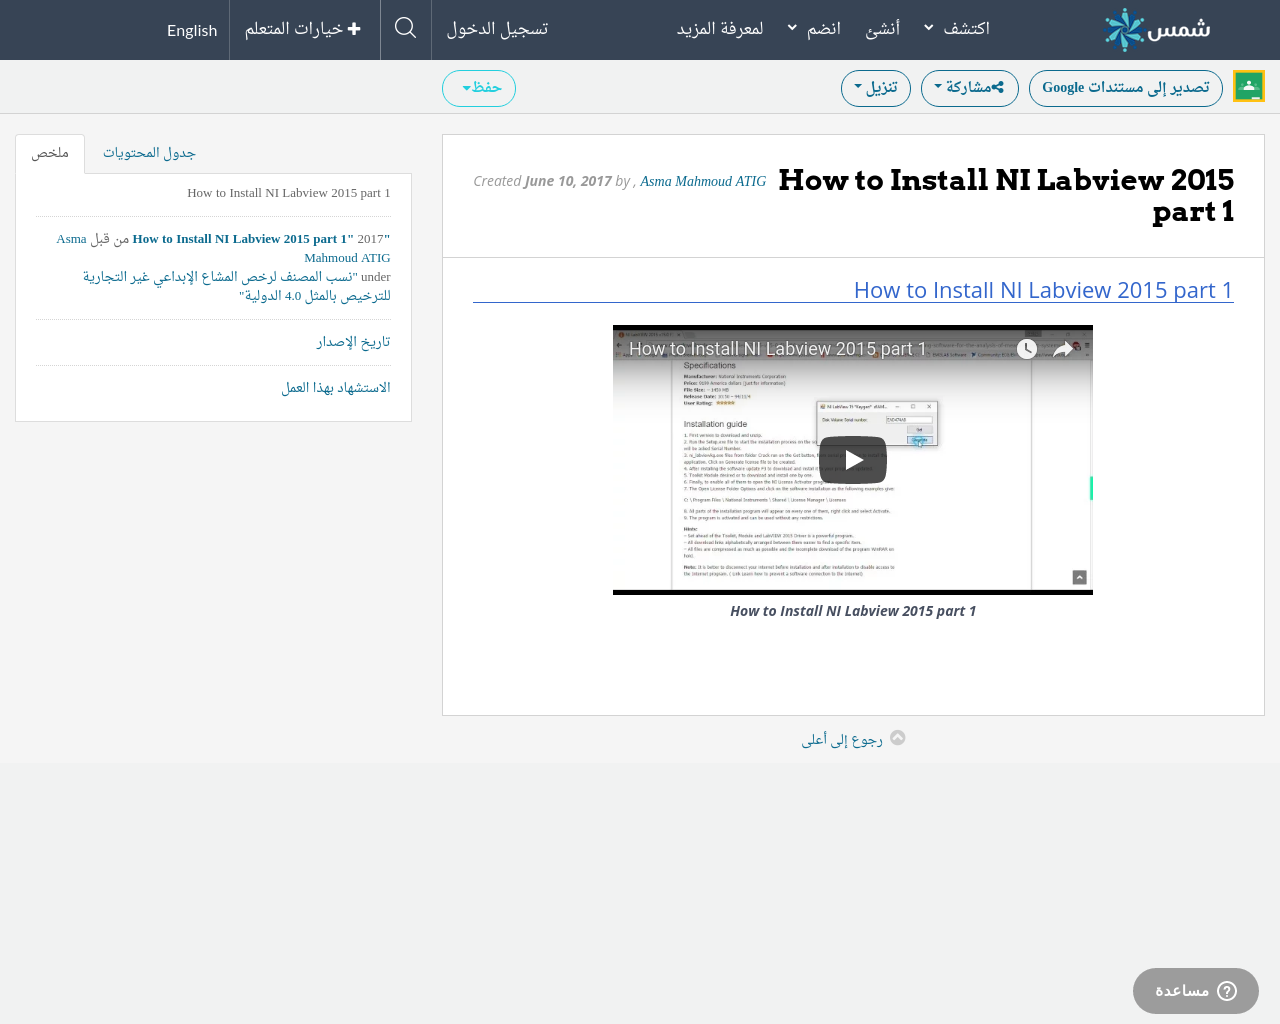Open the أنشئ menu item
1280x1024 pixels.
point(882,29)
